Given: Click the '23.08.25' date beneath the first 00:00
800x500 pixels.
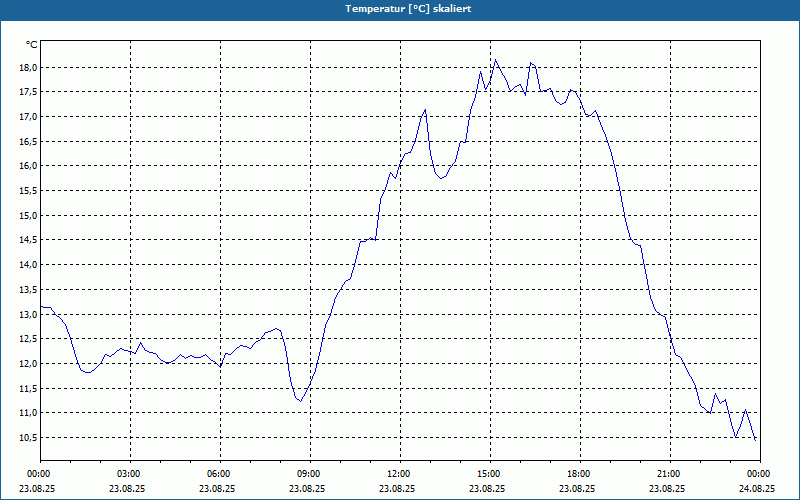Looking at the screenshot, I should 37,488.
